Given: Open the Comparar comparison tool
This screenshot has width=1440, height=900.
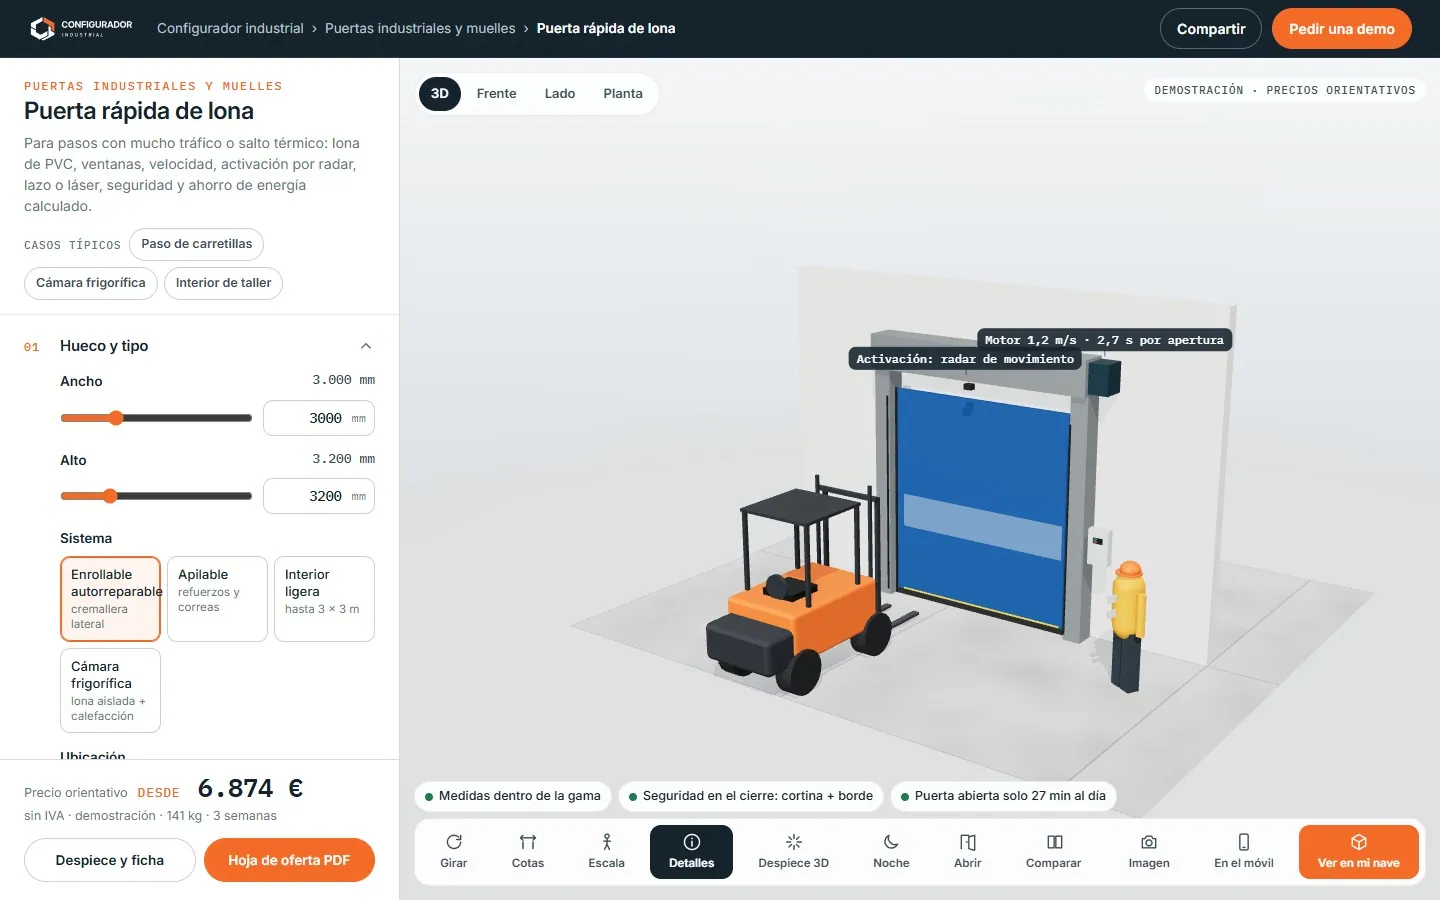Looking at the screenshot, I should pyautogui.click(x=1054, y=852).
